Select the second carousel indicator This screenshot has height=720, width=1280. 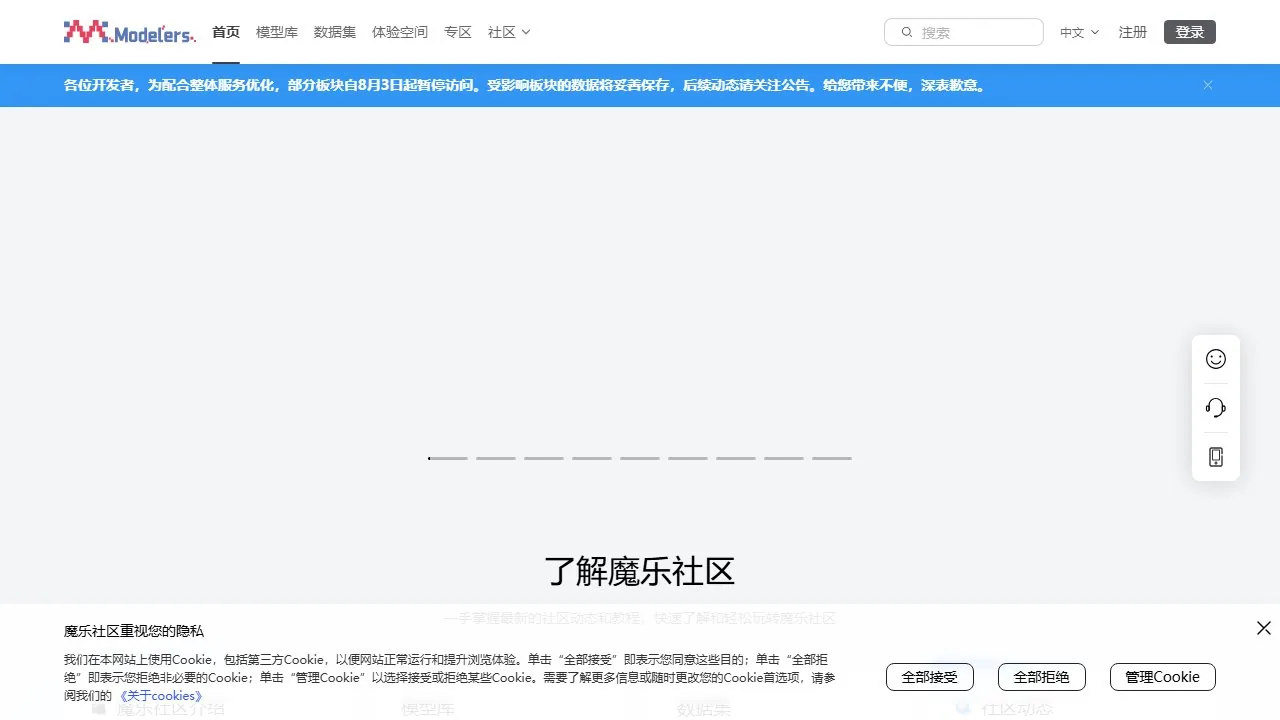496,458
